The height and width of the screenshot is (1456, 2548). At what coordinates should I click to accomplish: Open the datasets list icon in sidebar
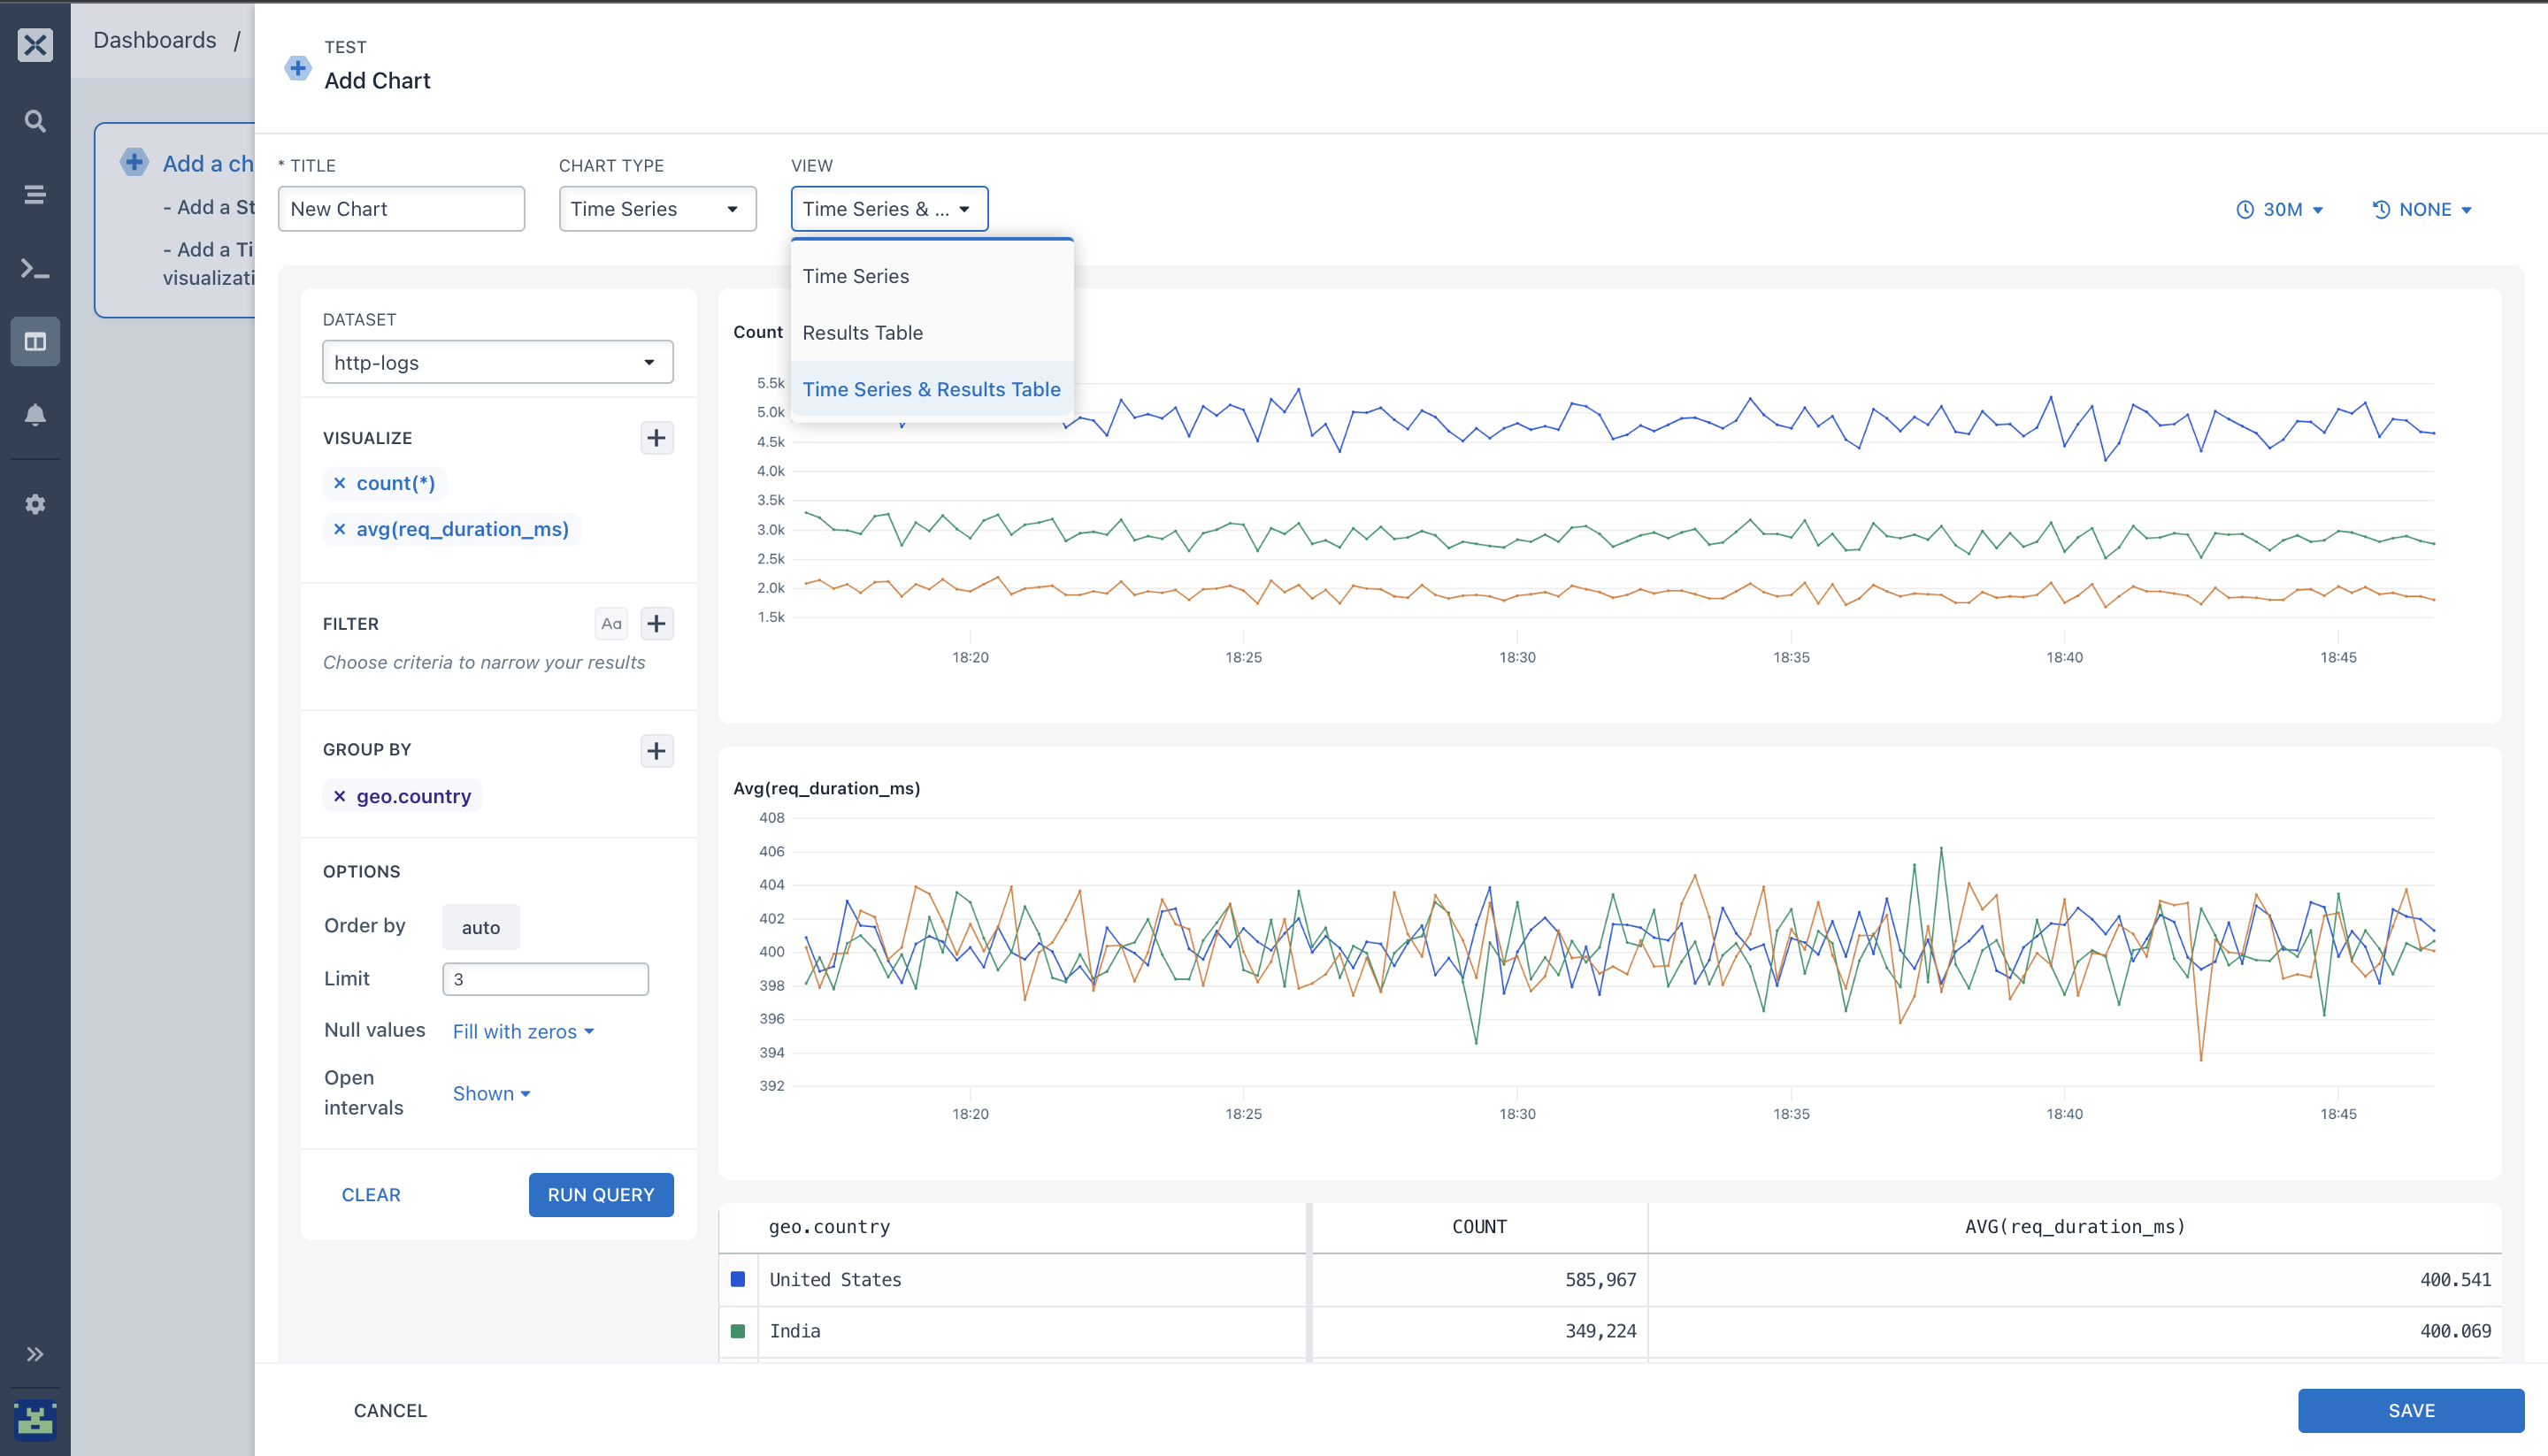tap(35, 195)
